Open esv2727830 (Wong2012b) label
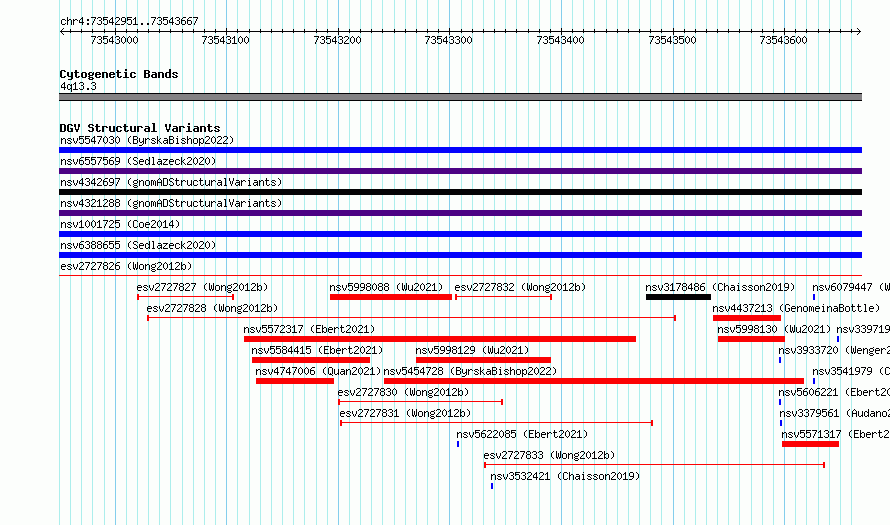Image resolution: width=890 pixels, height=525 pixels. click(404, 392)
